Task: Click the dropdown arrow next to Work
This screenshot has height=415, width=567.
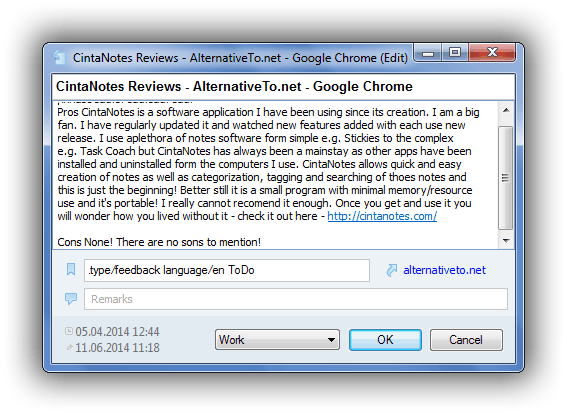Action: click(331, 340)
